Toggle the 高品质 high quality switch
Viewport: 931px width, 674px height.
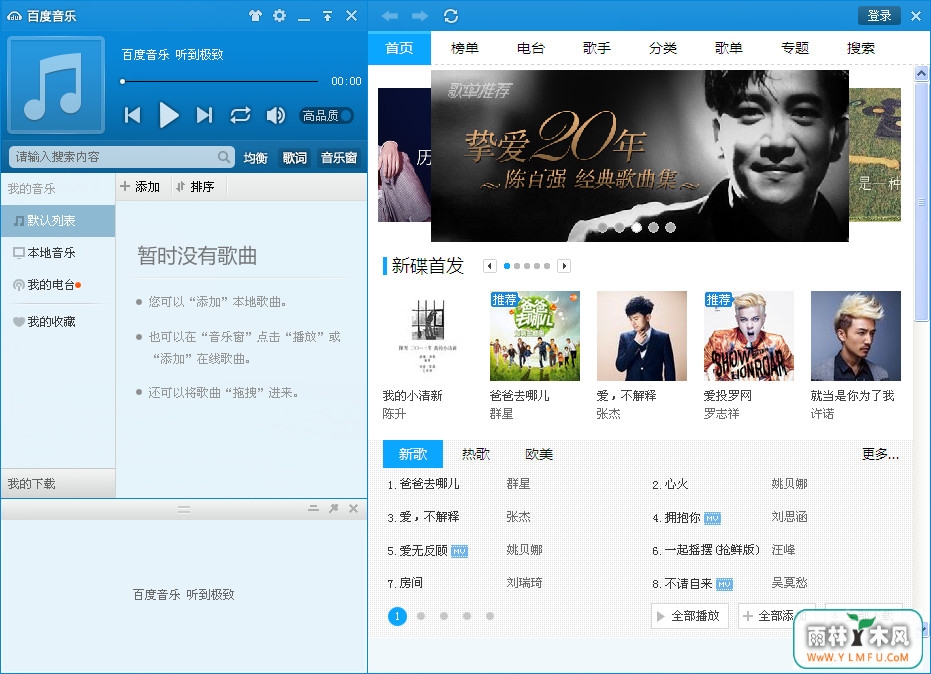[x=327, y=115]
